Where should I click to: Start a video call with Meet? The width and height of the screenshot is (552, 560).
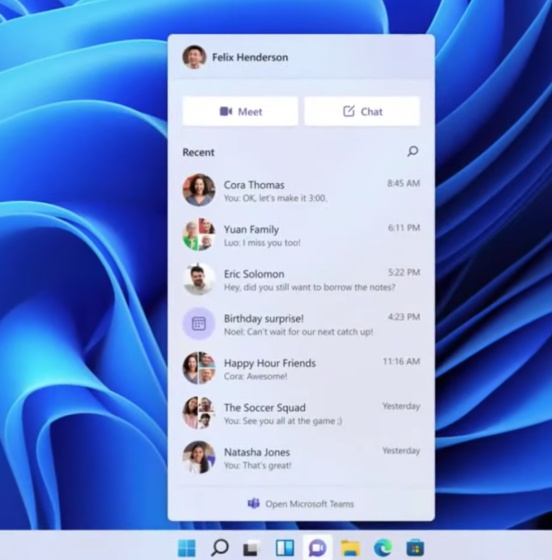tap(240, 111)
